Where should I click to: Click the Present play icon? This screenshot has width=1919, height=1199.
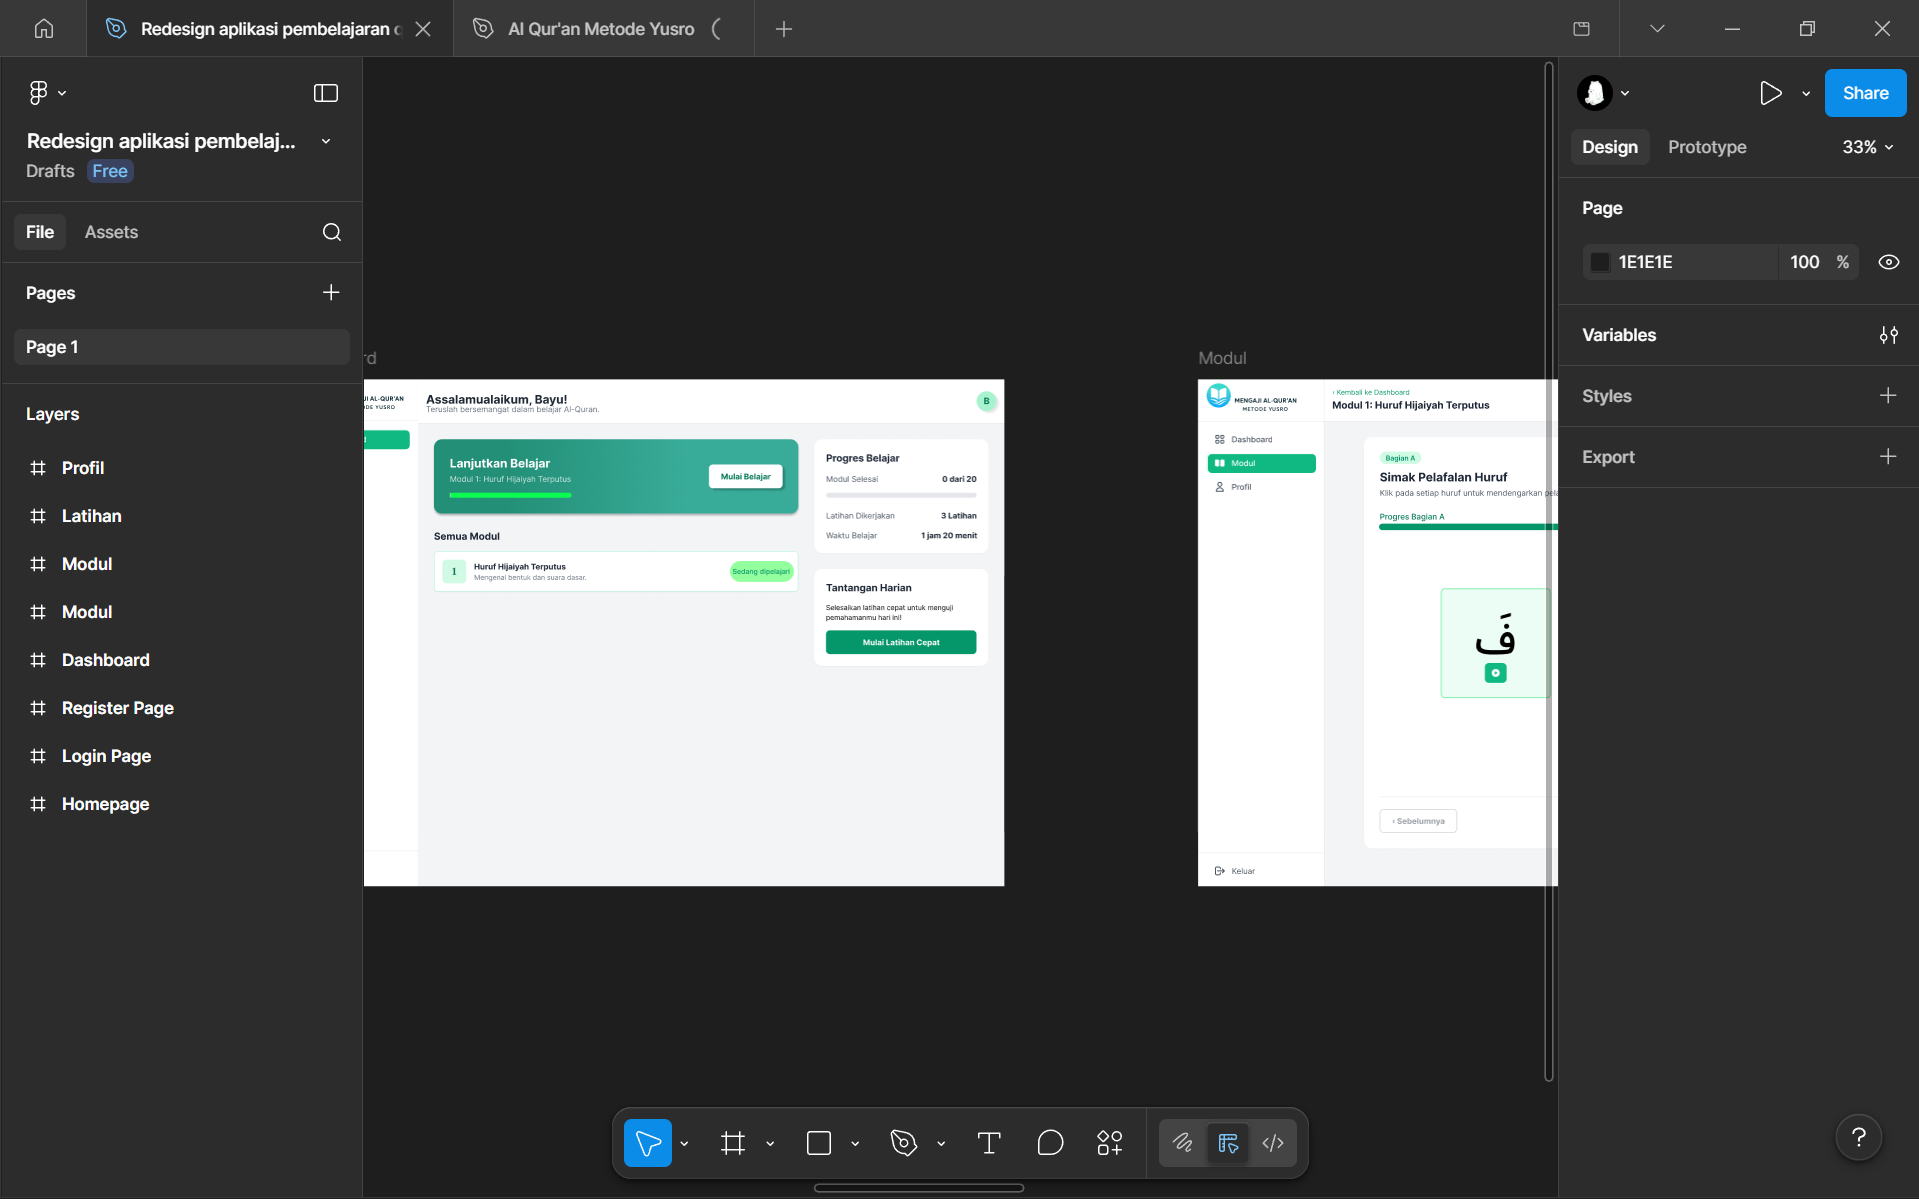(1770, 93)
